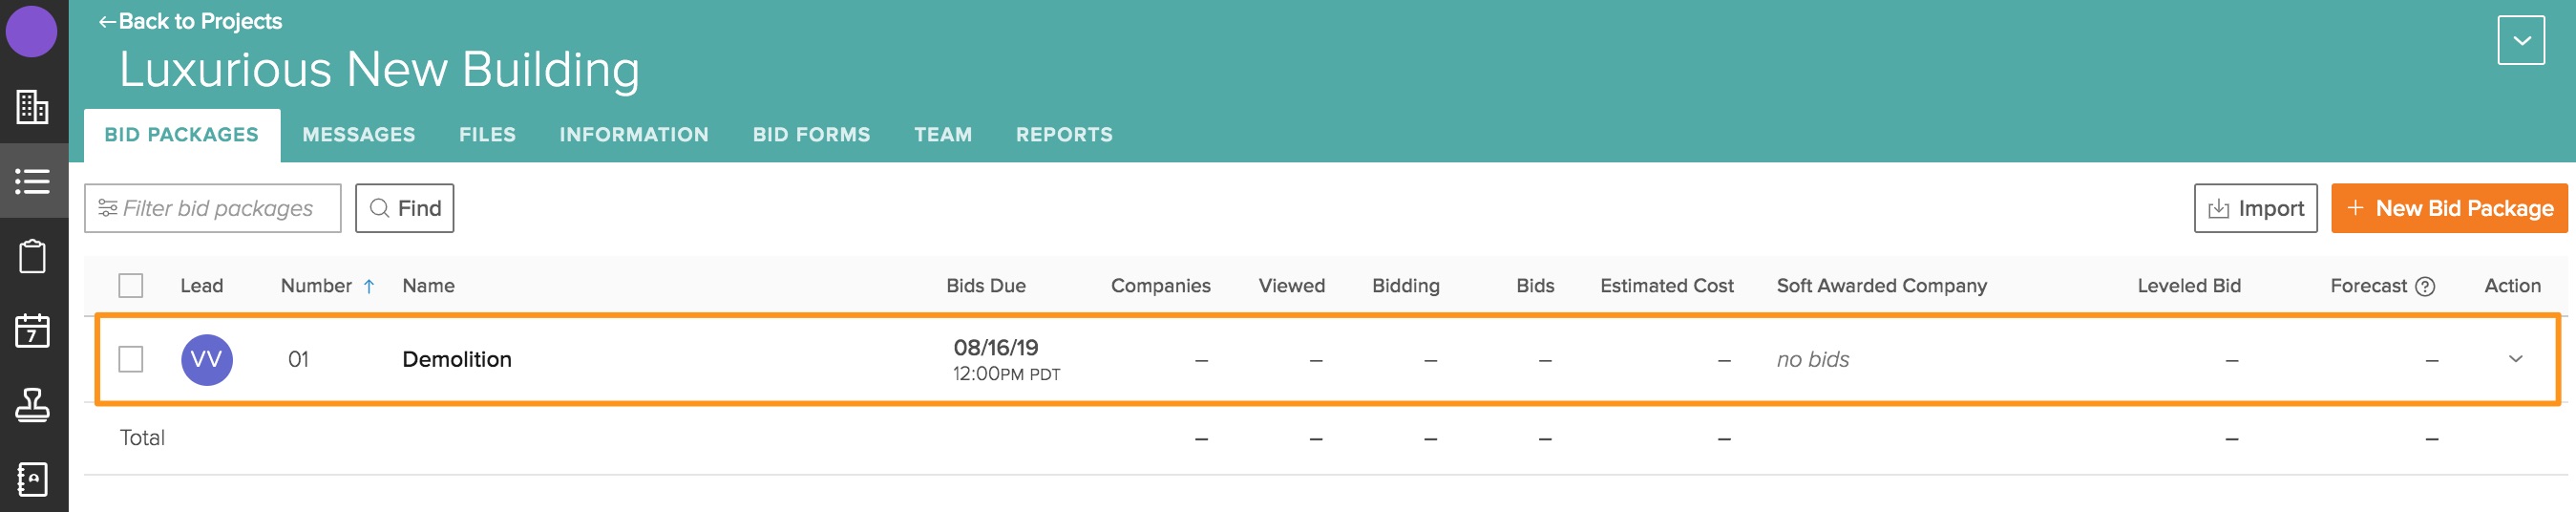Viewport: 2576px width, 512px height.
Task: Open the project options dropdown arrow
Action: tap(2520, 41)
